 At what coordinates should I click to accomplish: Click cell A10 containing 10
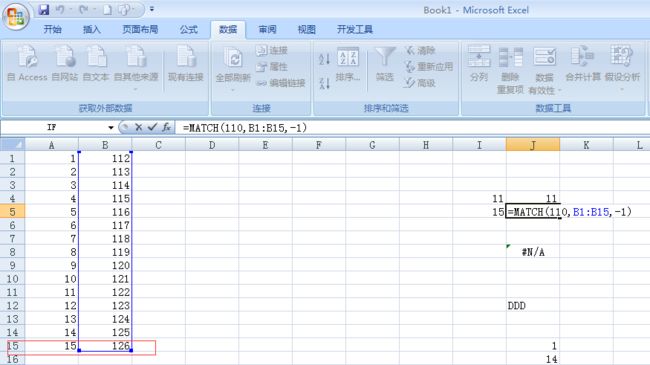click(x=51, y=279)
